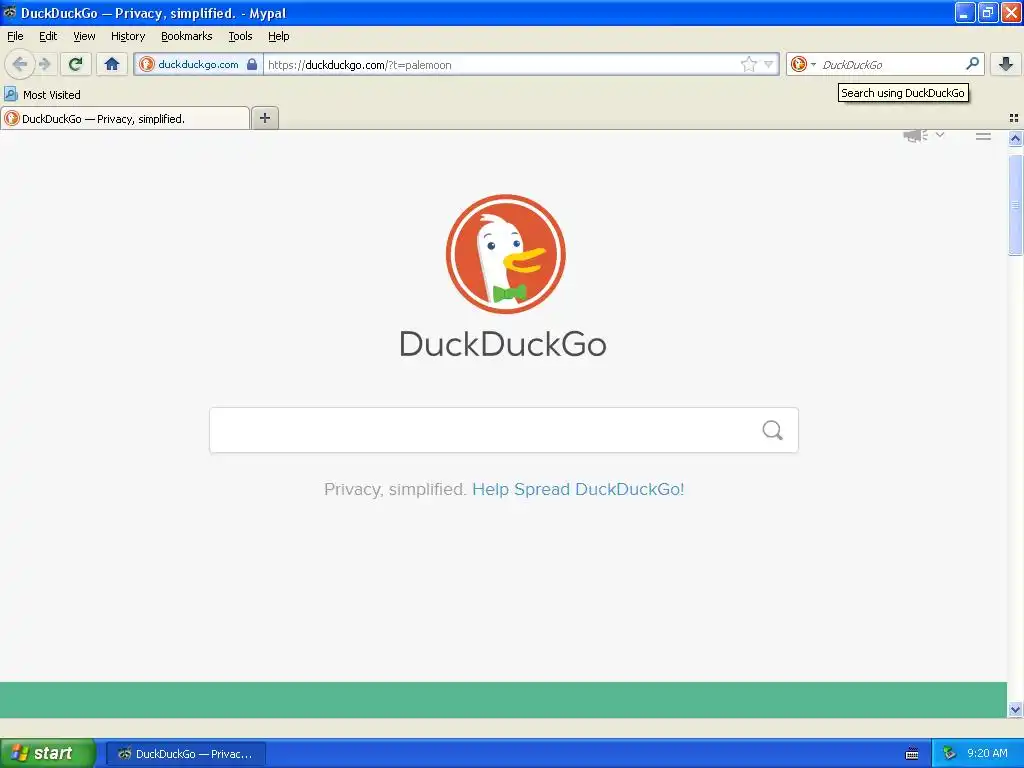This screenshot has height=768, width=1024.
Task: Select the DuckDuckGo taskbar window button
Action: coord(186,754)
